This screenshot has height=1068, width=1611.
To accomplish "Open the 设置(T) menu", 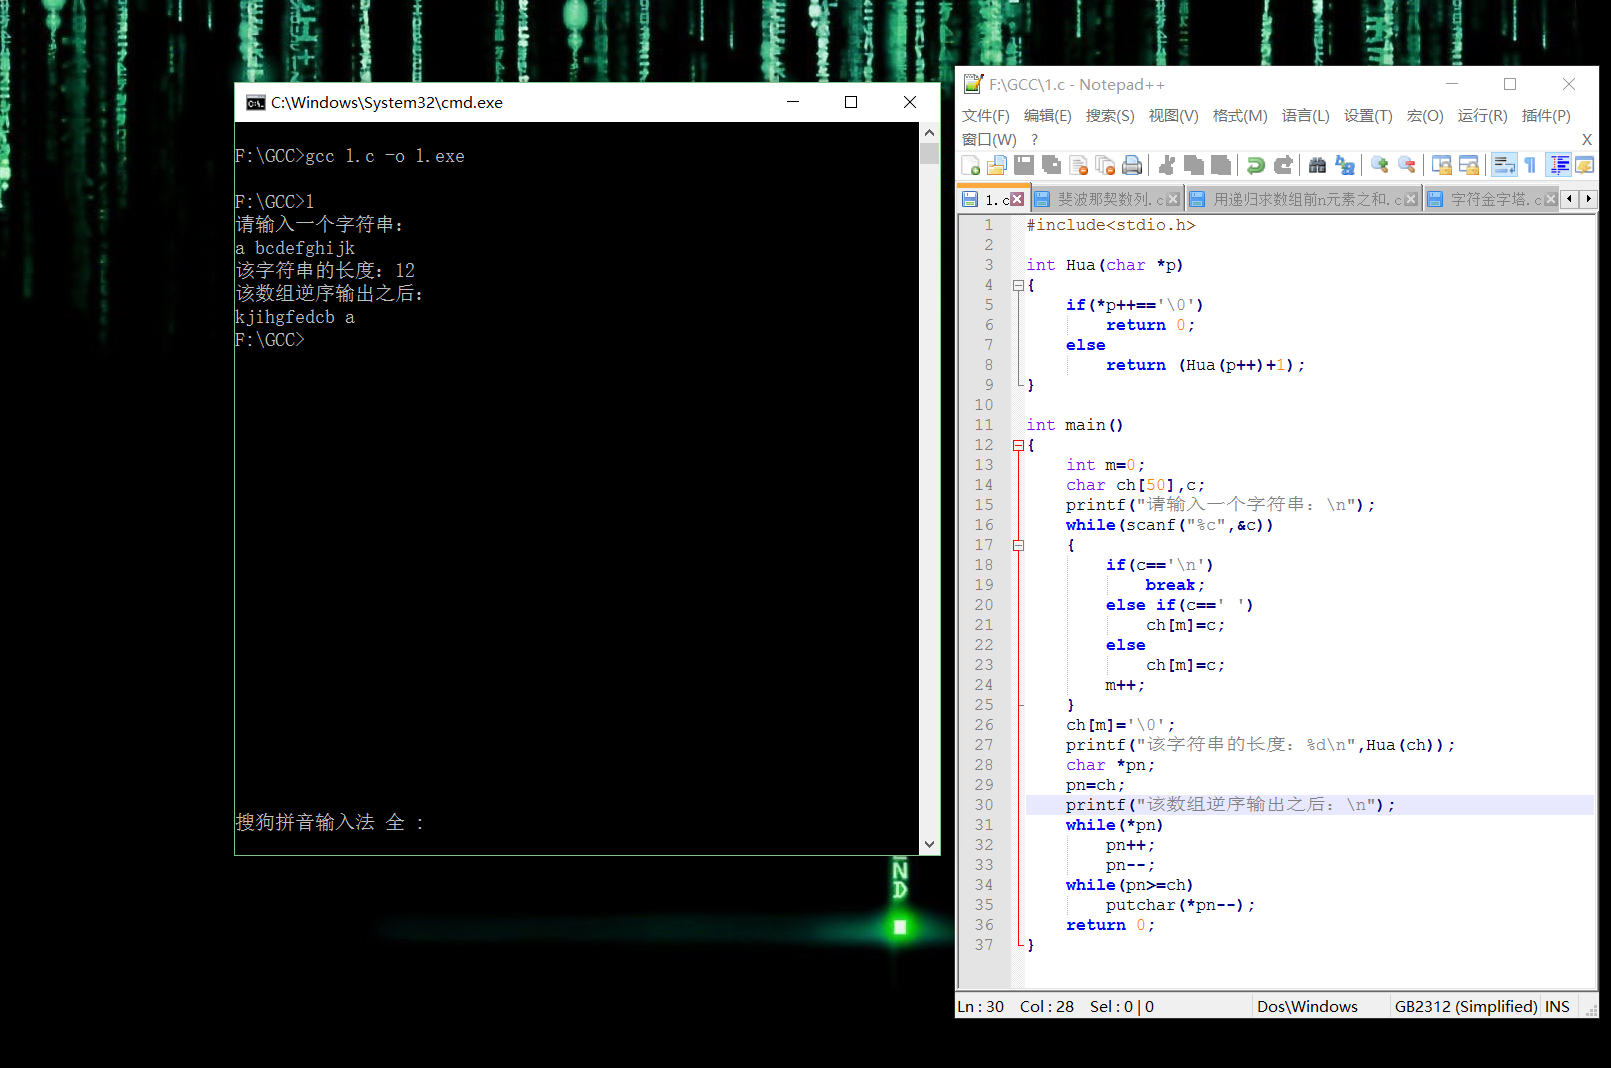I will [1368, 116].
